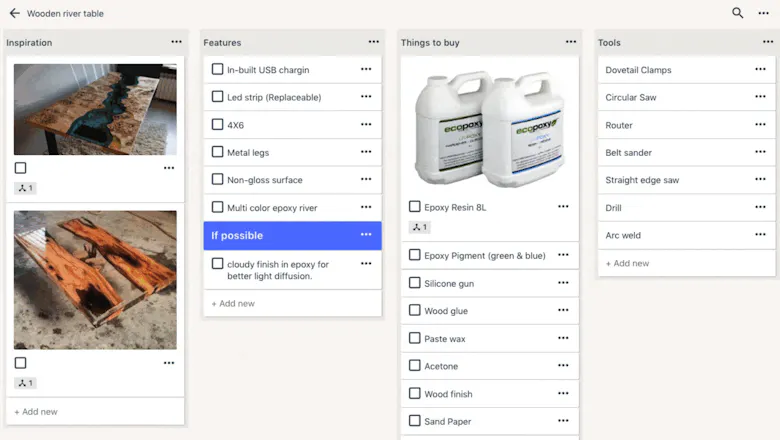Open options for Circular Saw item
Viewport: 780px width, 440px height.
point(760,96)
